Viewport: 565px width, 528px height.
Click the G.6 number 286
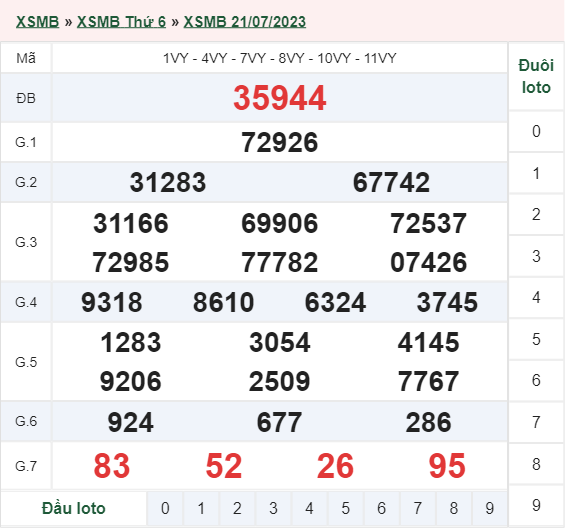[x=428, y=422]
